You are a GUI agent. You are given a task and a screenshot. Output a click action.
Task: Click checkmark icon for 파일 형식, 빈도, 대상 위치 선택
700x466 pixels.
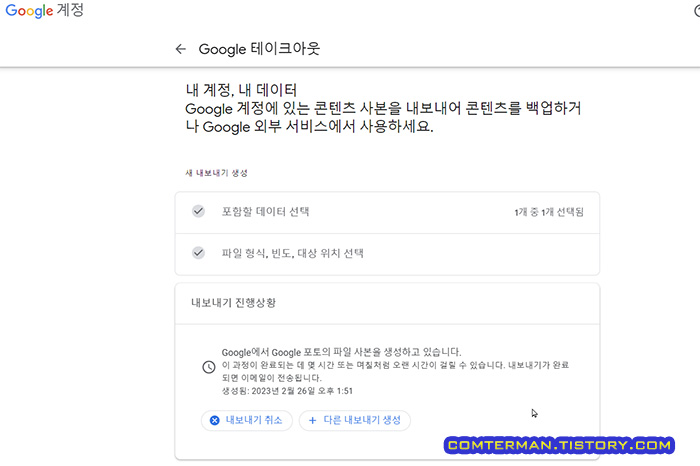(x=198, y=253)
